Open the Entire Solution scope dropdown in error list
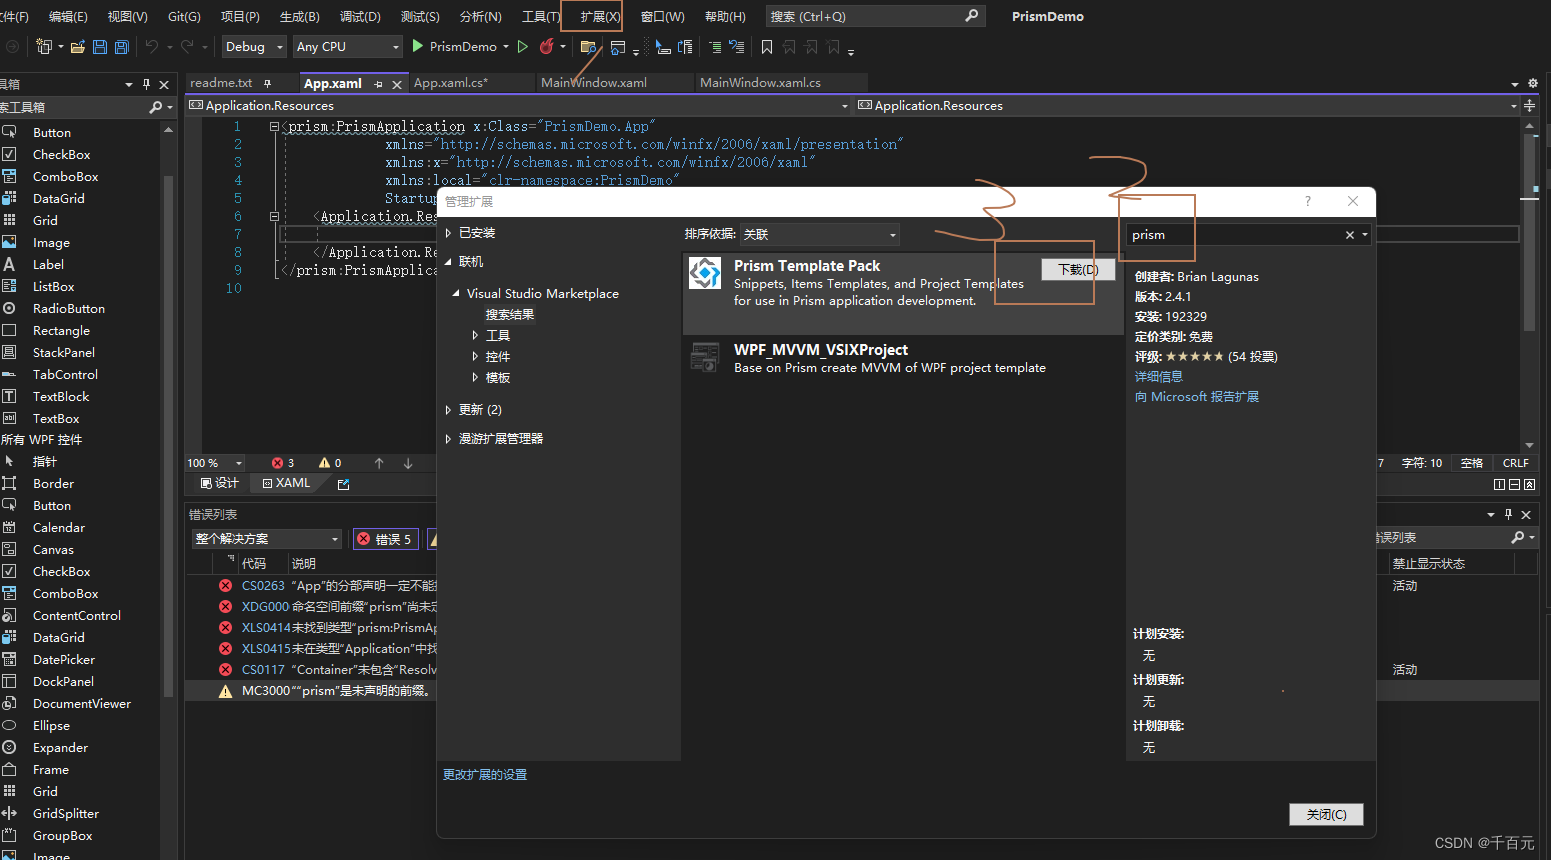Viewport: 1551px width, 860px height. 267,539
